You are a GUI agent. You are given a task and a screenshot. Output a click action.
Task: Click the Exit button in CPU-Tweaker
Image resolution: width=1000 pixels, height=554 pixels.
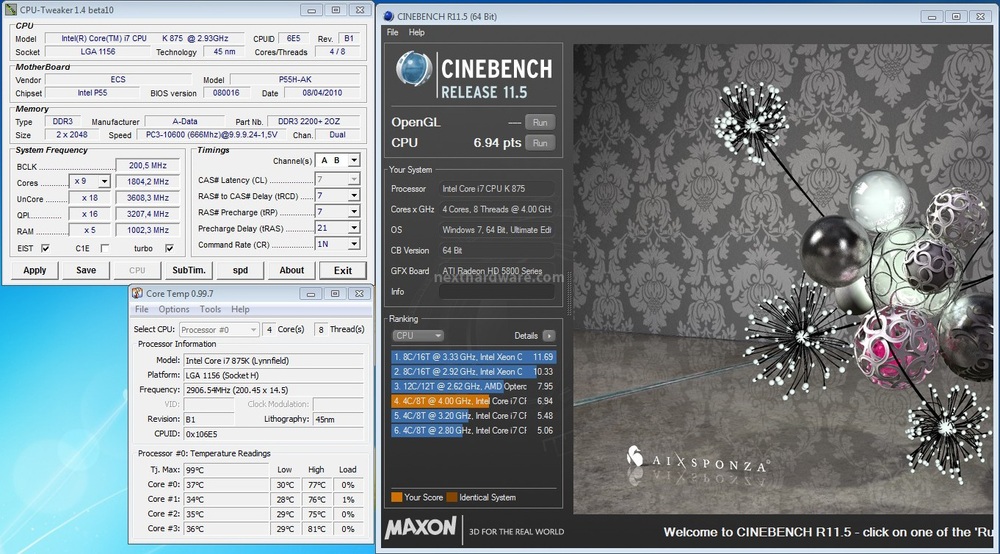click(x=342, y=270)
